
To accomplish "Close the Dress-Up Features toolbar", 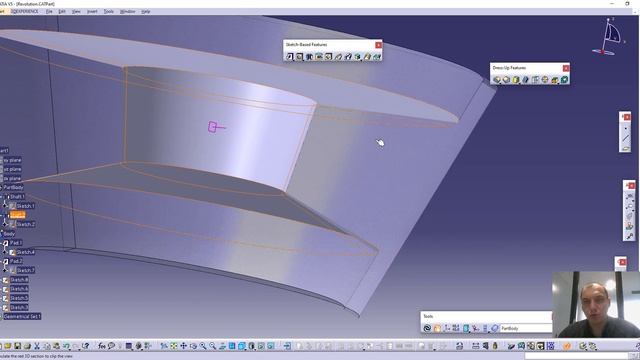I will 566,68.
